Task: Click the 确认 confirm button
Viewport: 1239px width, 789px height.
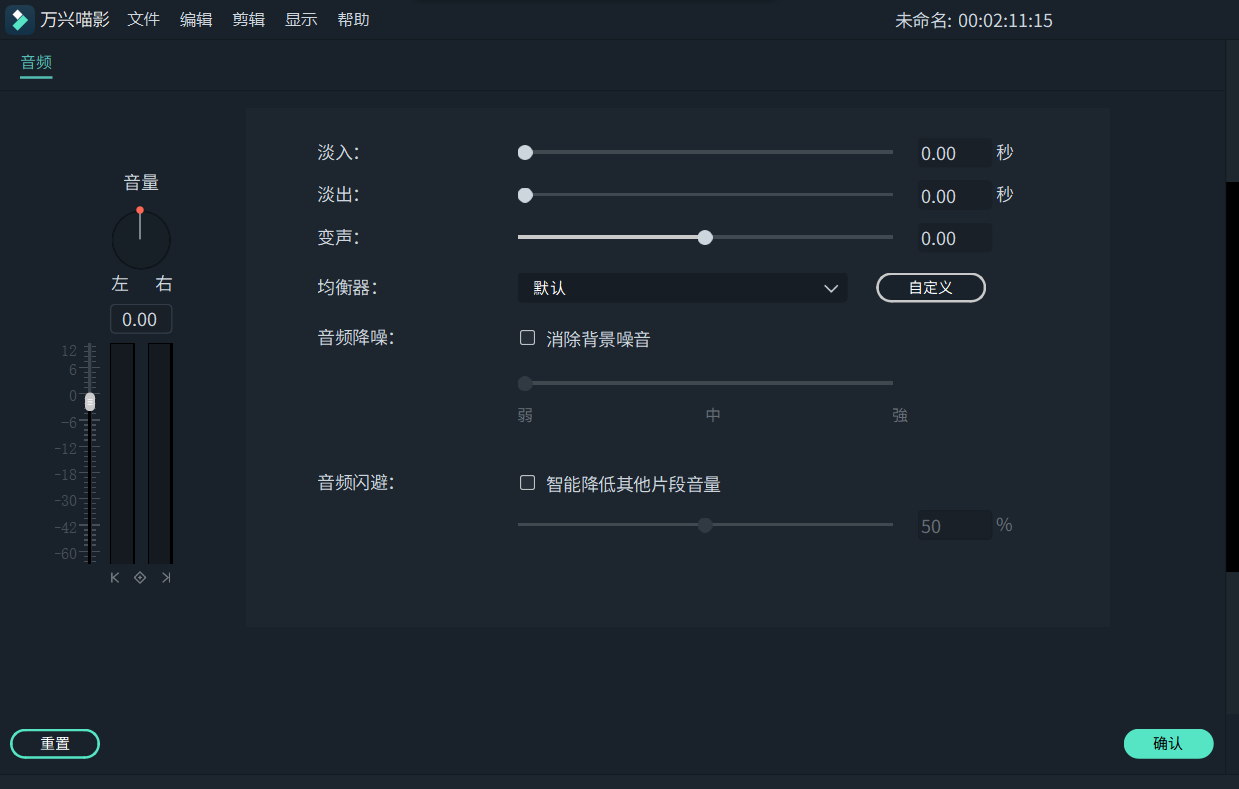Action: tap(1168, 743)
